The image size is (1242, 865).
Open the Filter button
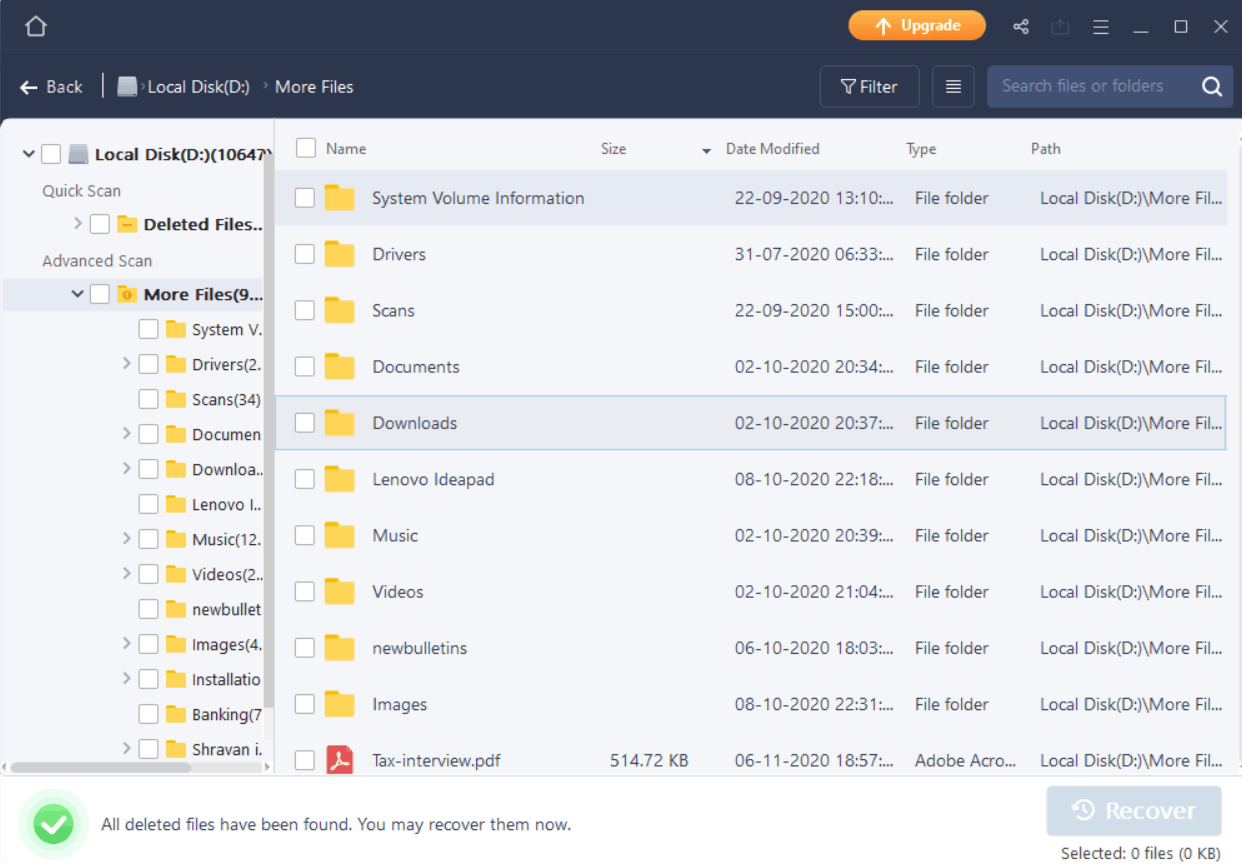click(x=869, y=87)
